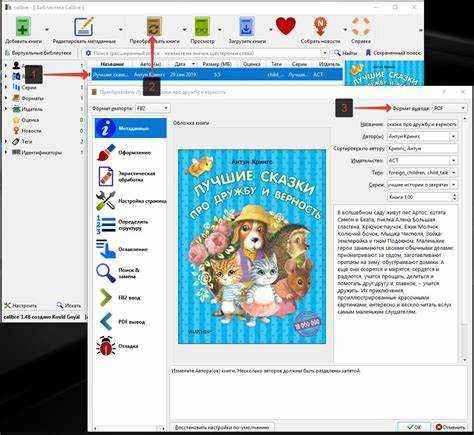Open the arrow menu beside Add books
The height and width of the screenshot is (435, 474).
(46, 30)
